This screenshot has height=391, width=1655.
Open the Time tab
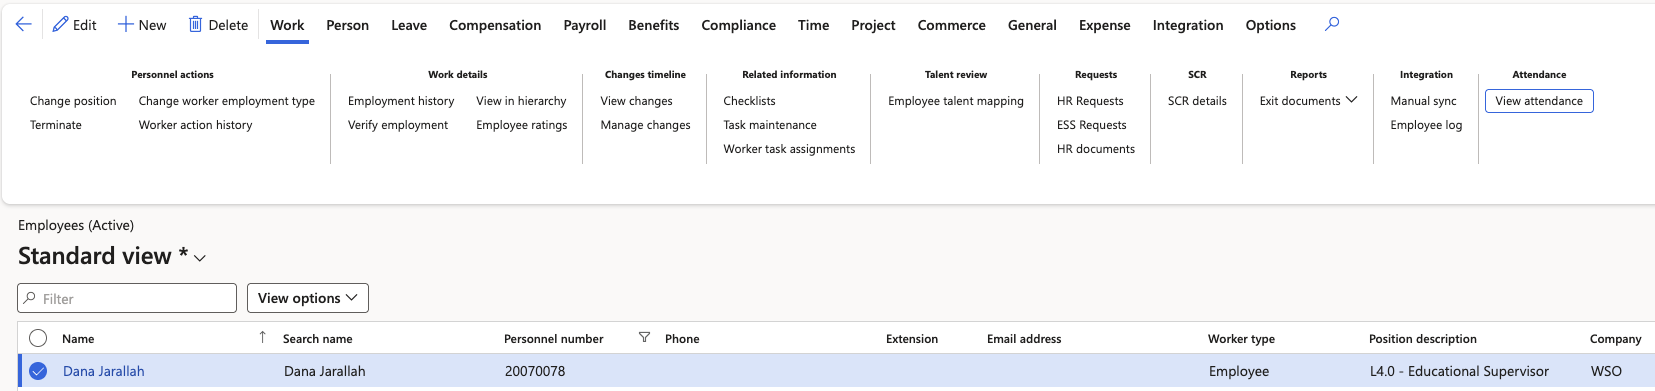pyautogui.click(x=814, y=25)
